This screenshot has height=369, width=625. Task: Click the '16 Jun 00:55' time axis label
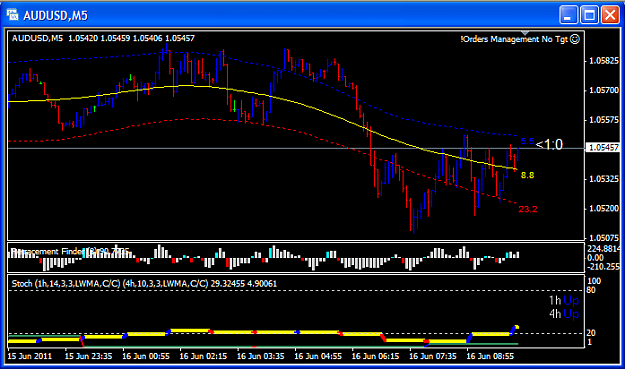click(x=146, y=356)
